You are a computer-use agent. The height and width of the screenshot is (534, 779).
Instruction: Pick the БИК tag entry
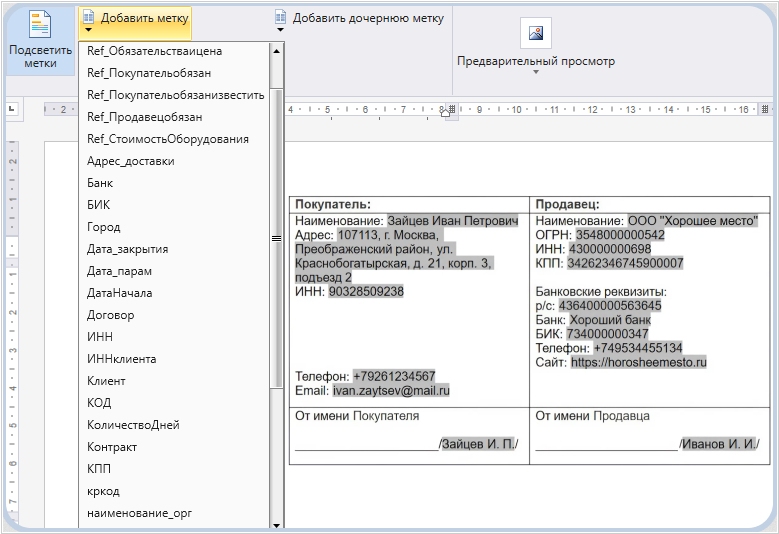tap(99, 205)
